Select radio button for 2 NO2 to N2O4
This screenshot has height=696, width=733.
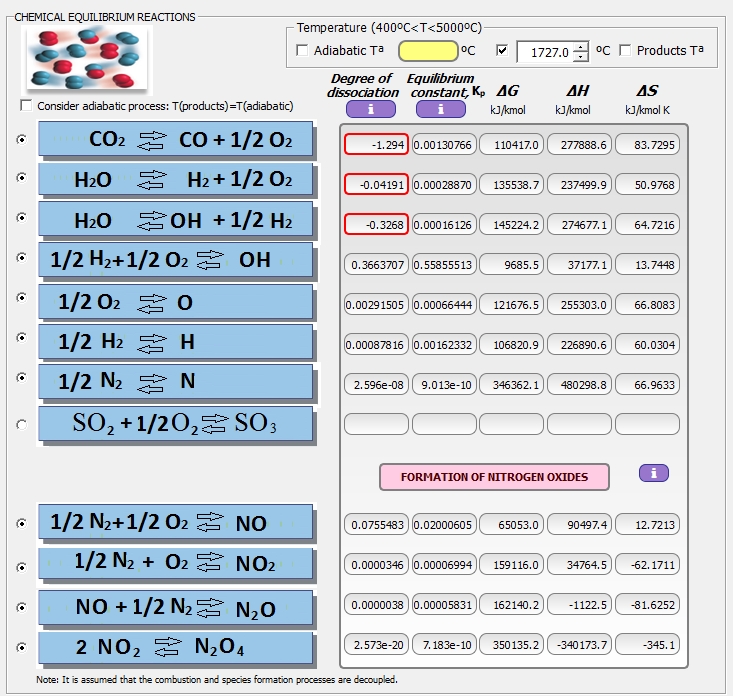(22, 647)
